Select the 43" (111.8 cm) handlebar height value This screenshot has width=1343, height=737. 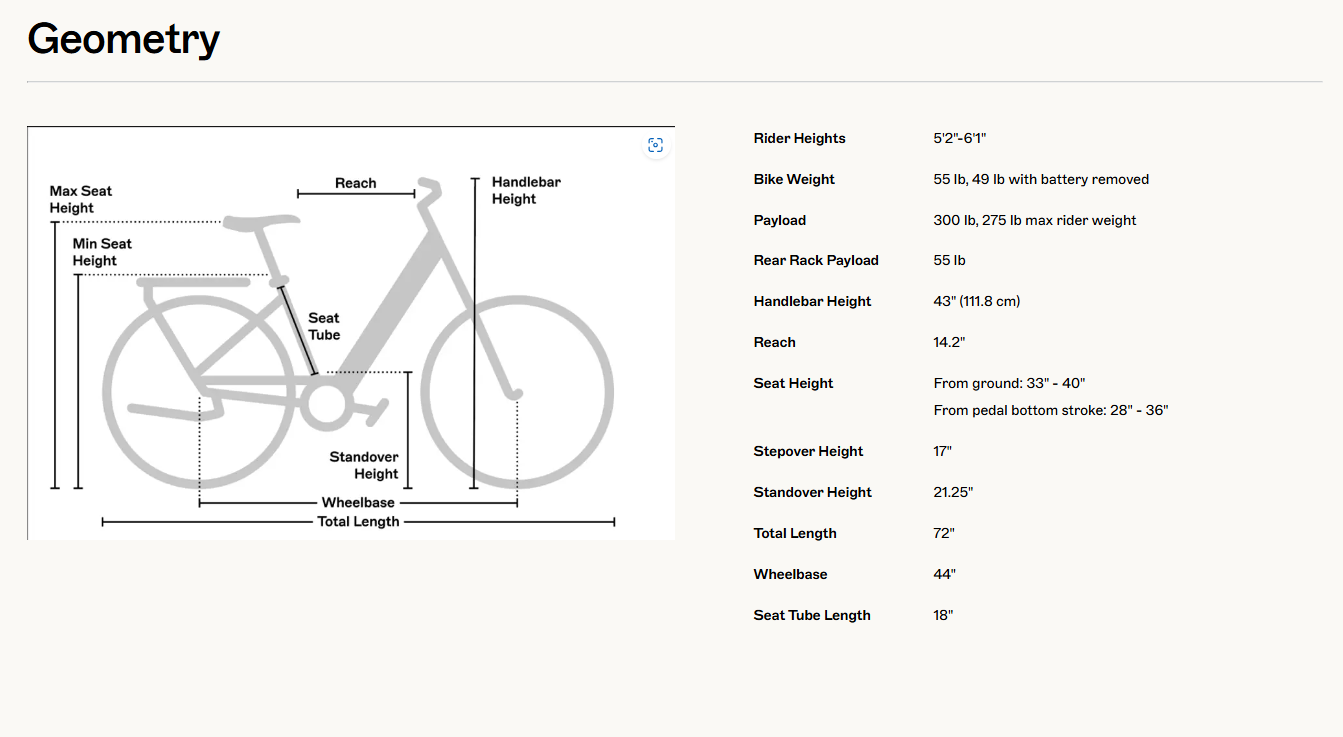976,301
